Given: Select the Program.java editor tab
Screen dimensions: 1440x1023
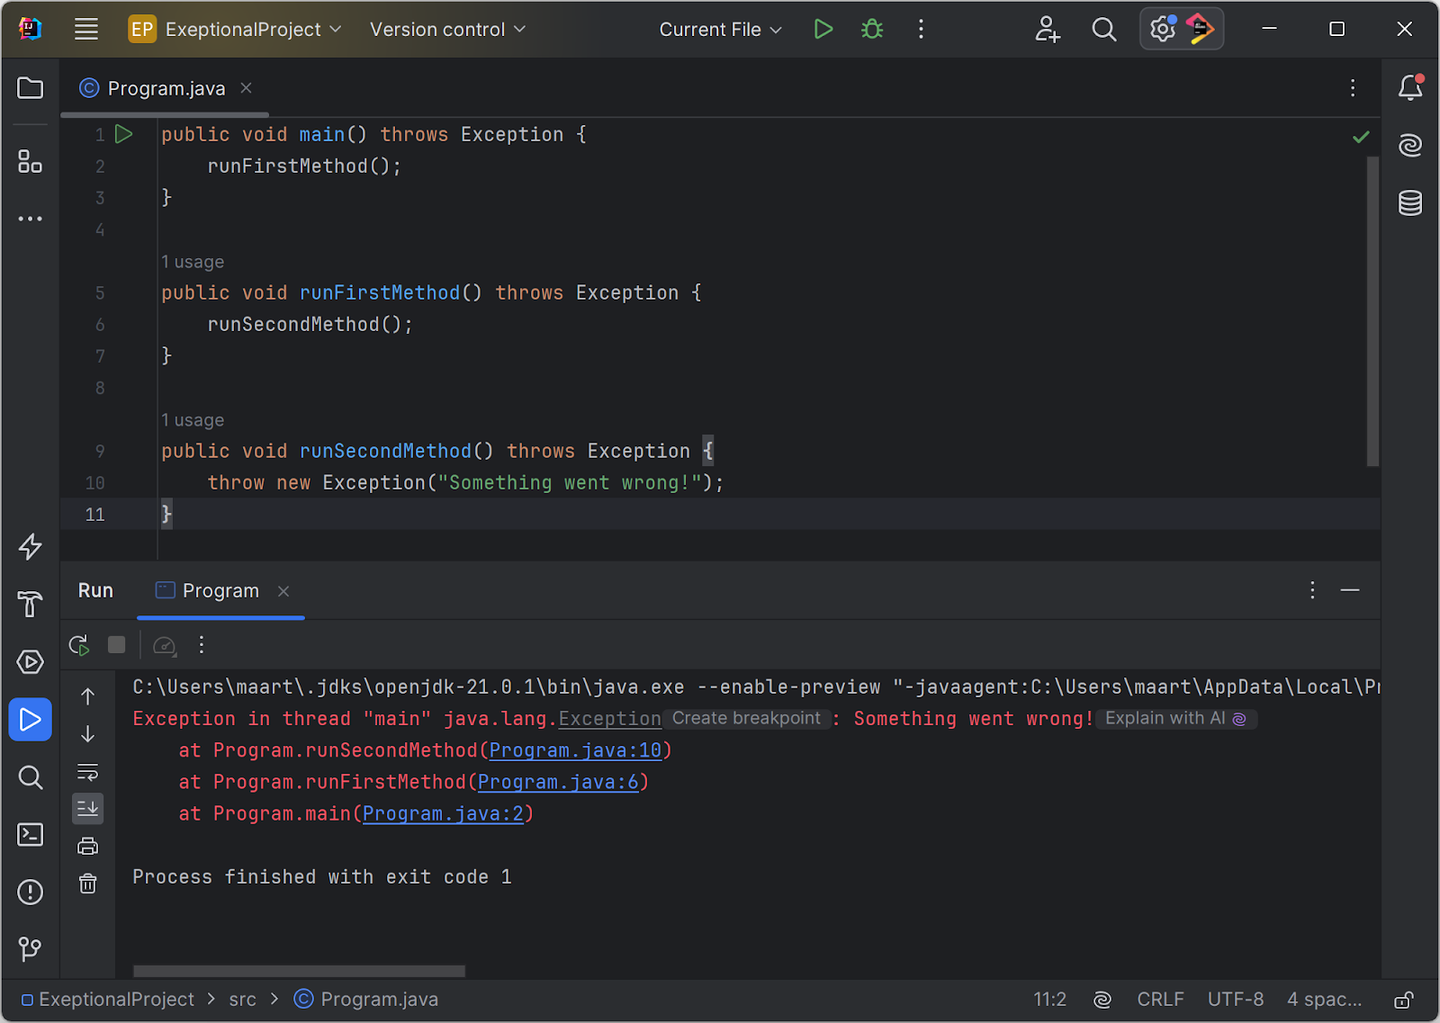Looking at the screenshot, I should (165, 88).
